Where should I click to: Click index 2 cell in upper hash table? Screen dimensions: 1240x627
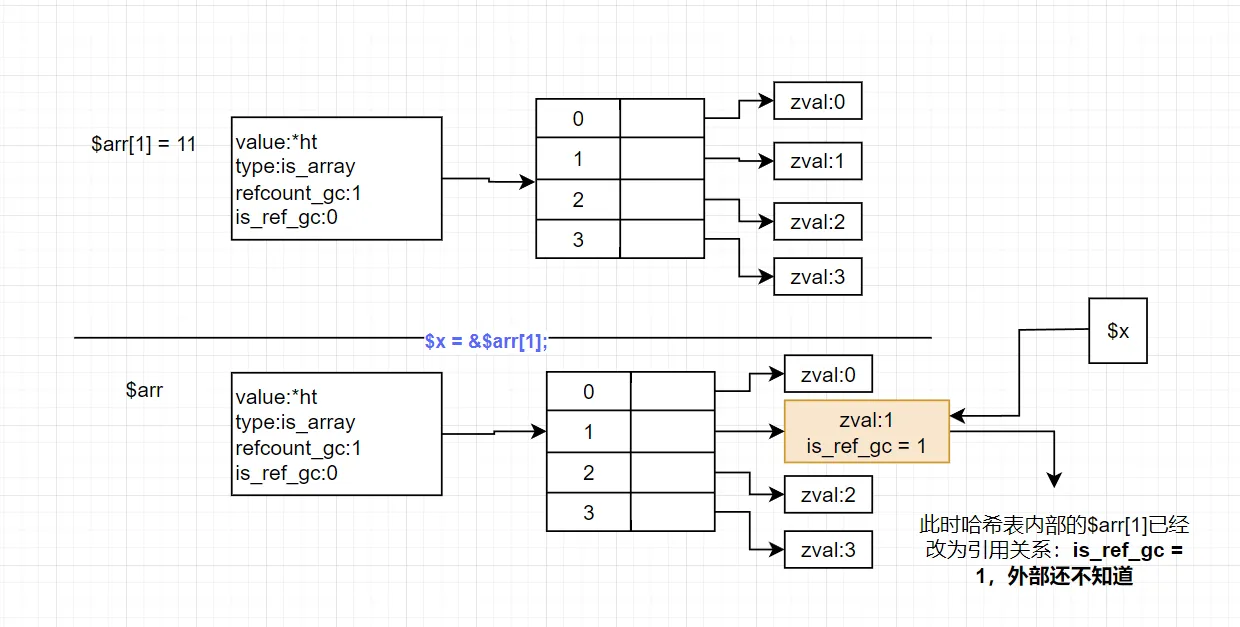578,199
